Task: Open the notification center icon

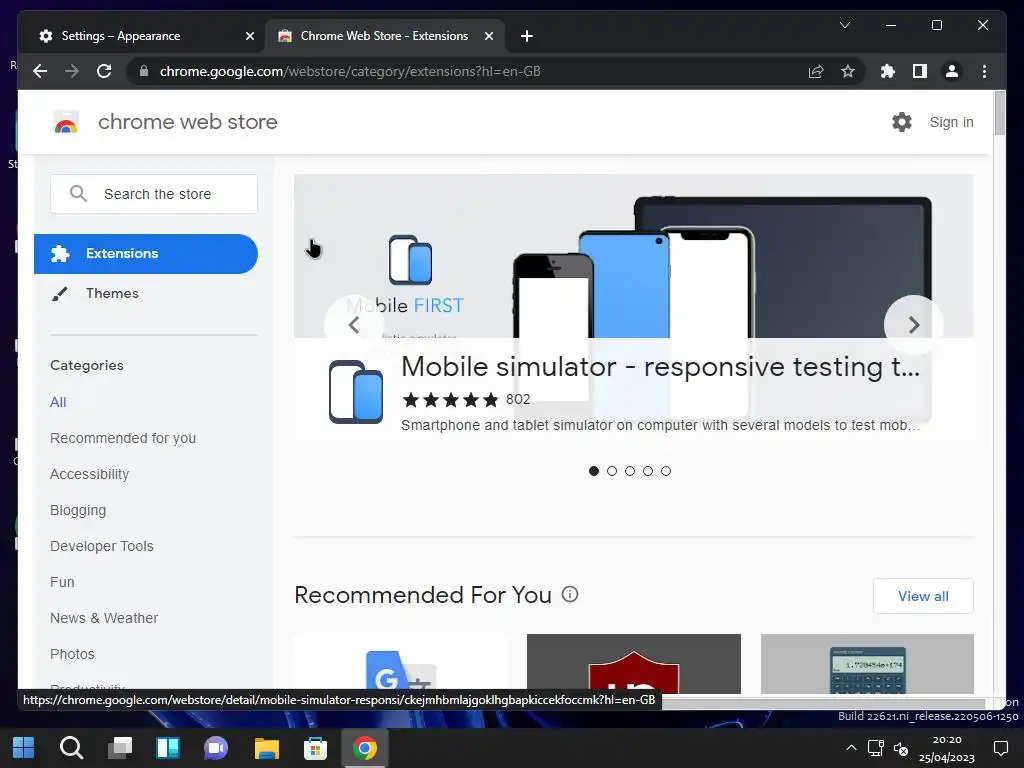Action: (x=1000, y=748)
